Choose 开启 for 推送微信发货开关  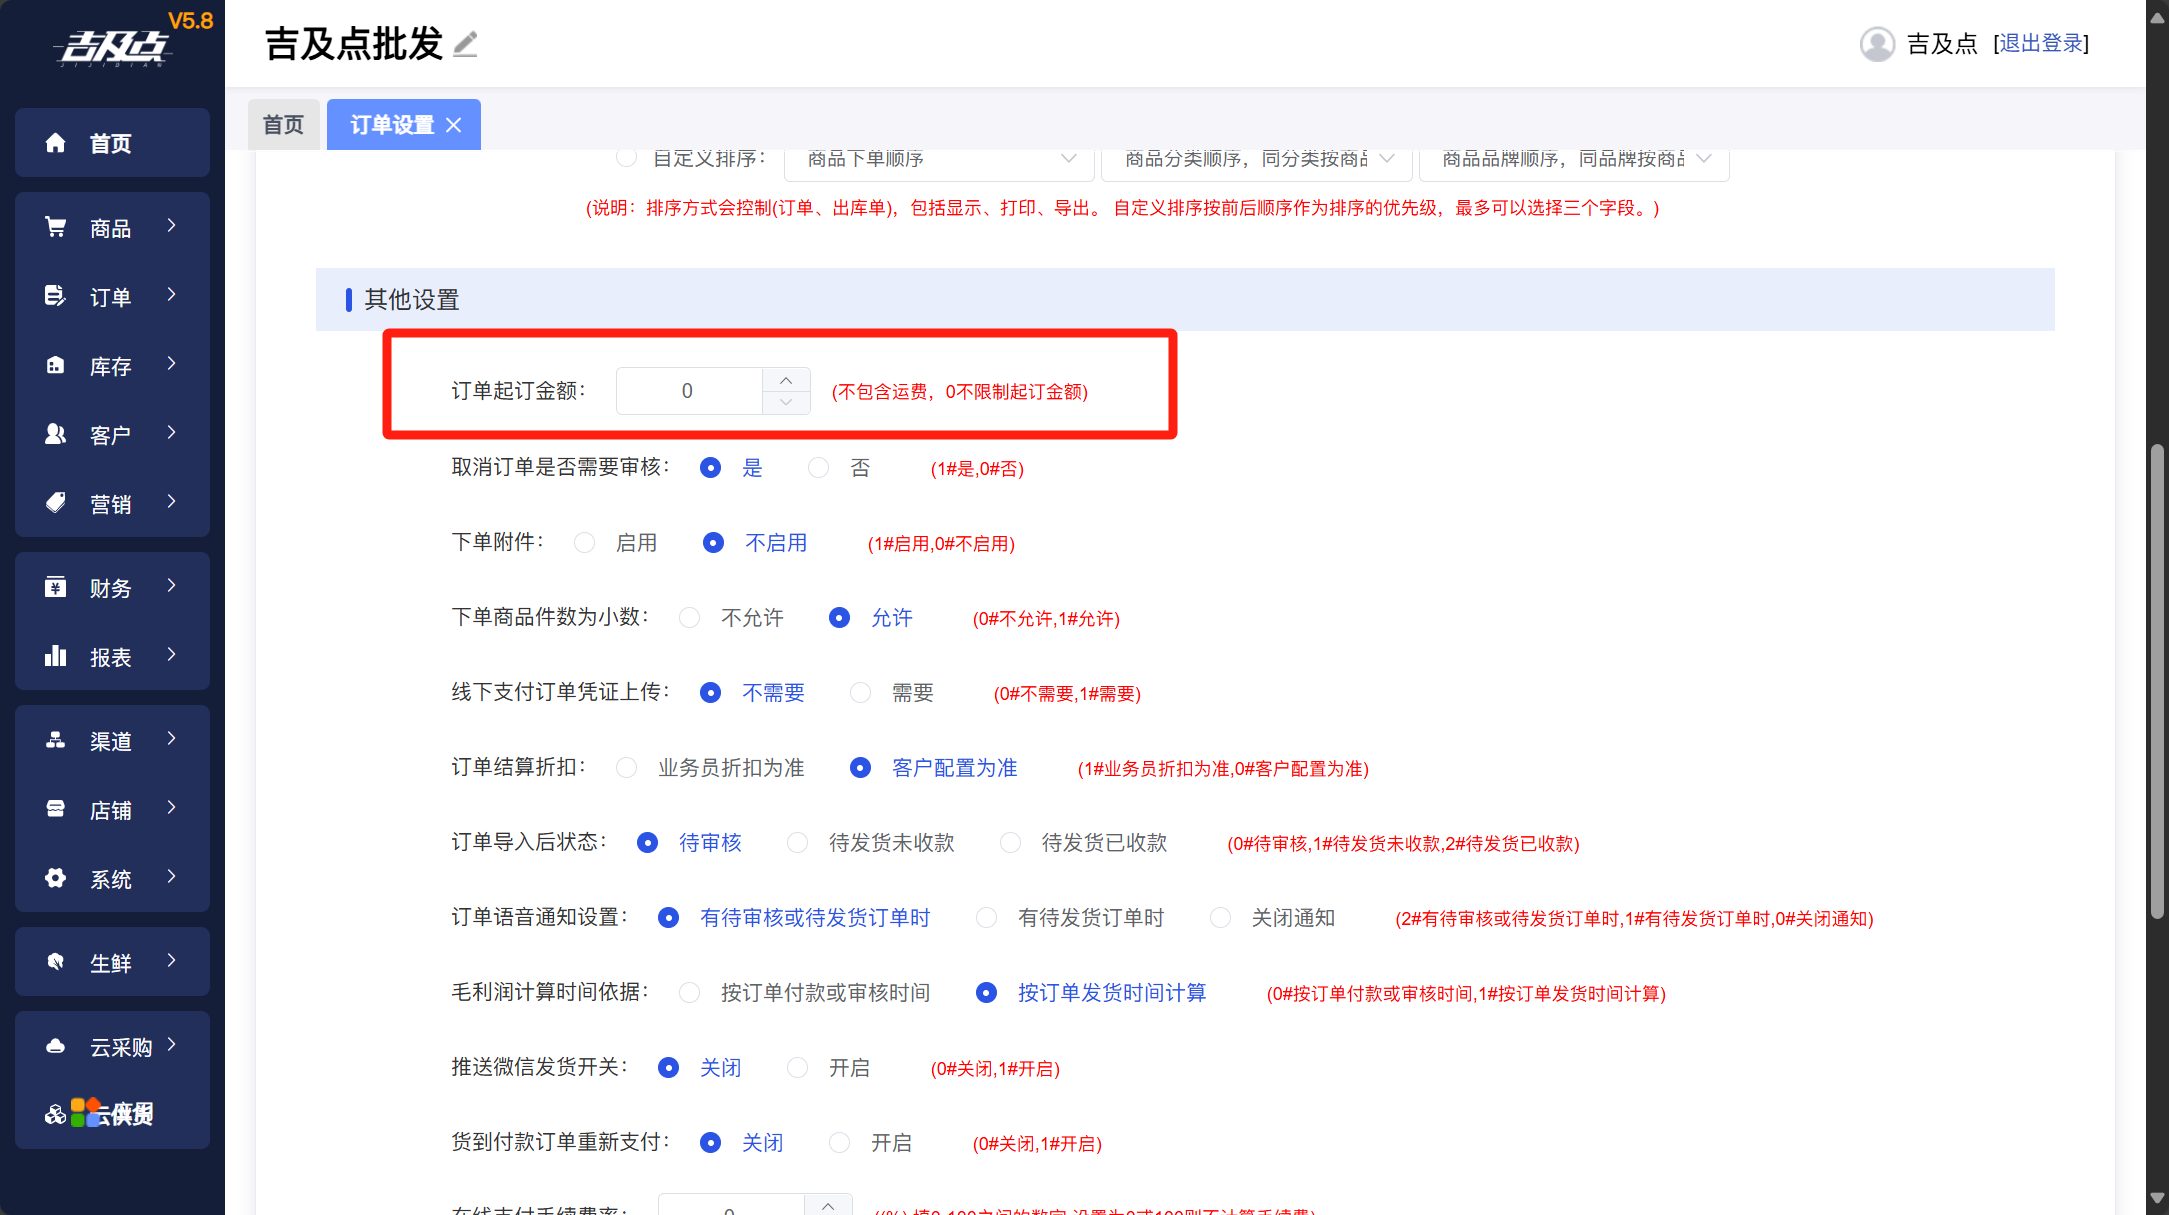pos(797,1068)
